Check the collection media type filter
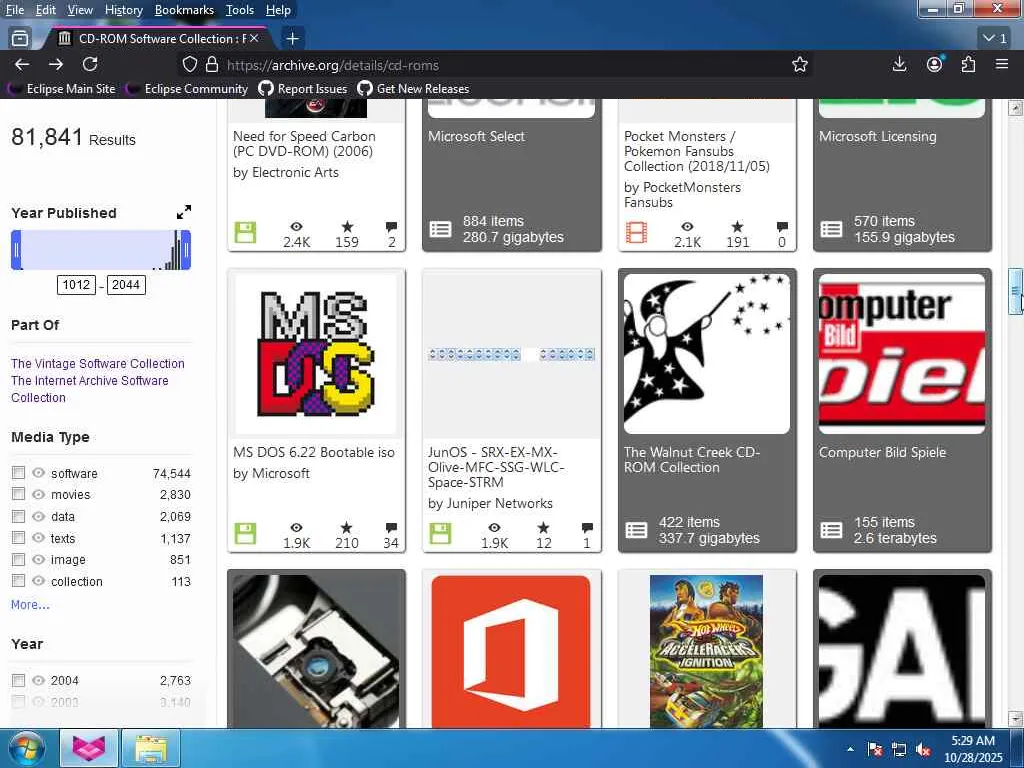 pyautogui.click(x=18, y=581)
